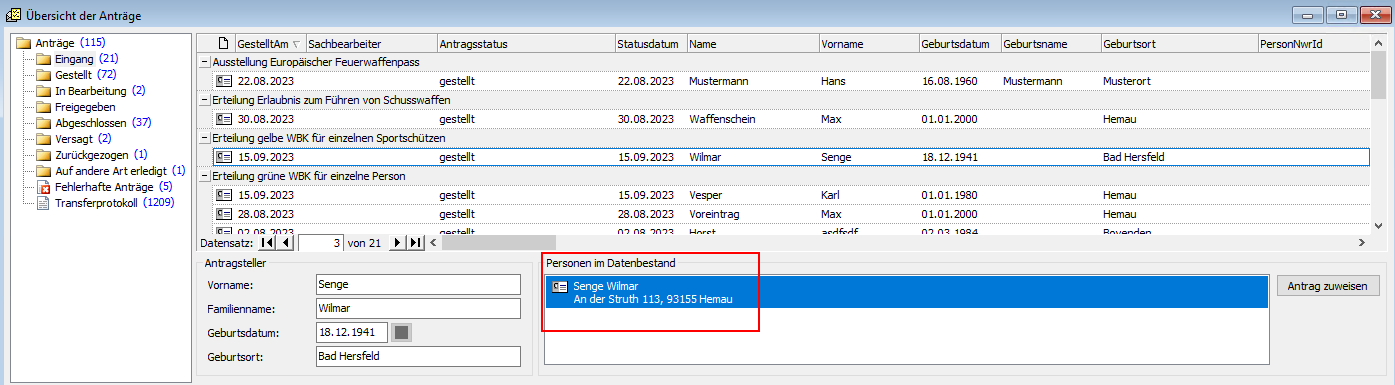Select the Transferprotokoll document icon
The width and height of the screenshot is (1395, 385).
click(43, 203)
